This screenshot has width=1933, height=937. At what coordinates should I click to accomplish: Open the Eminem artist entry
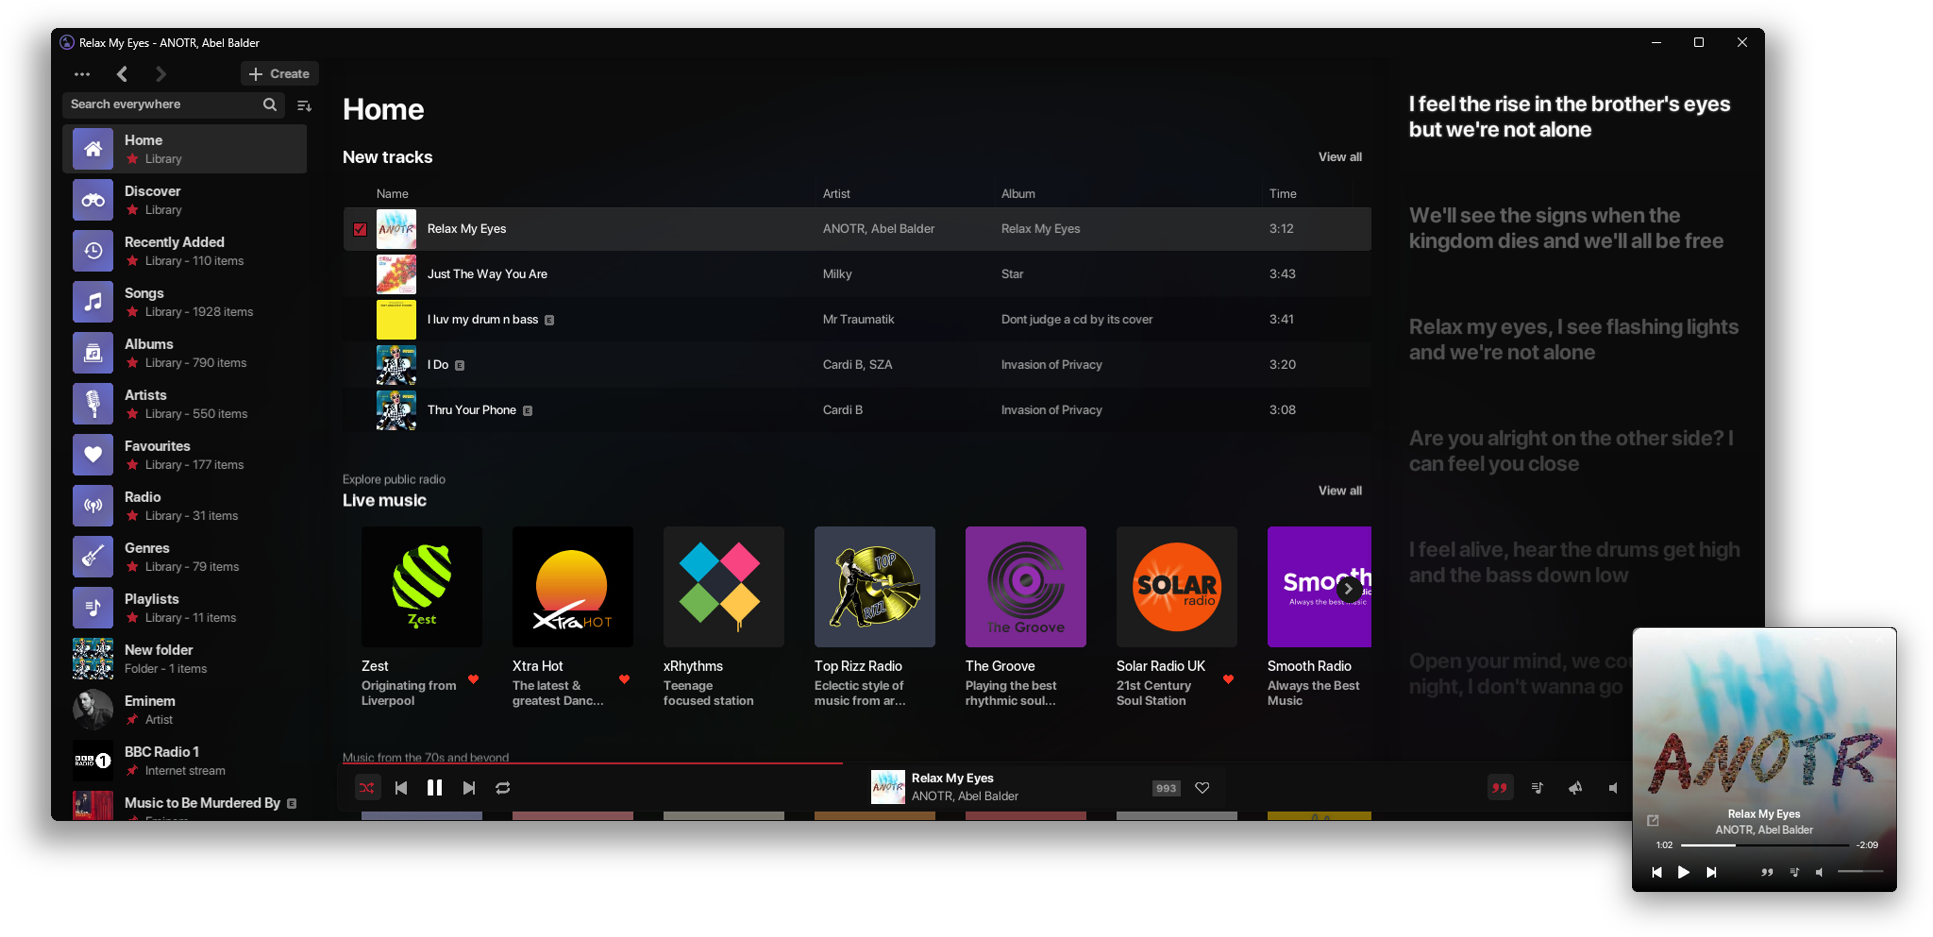(x=185, y=710)
